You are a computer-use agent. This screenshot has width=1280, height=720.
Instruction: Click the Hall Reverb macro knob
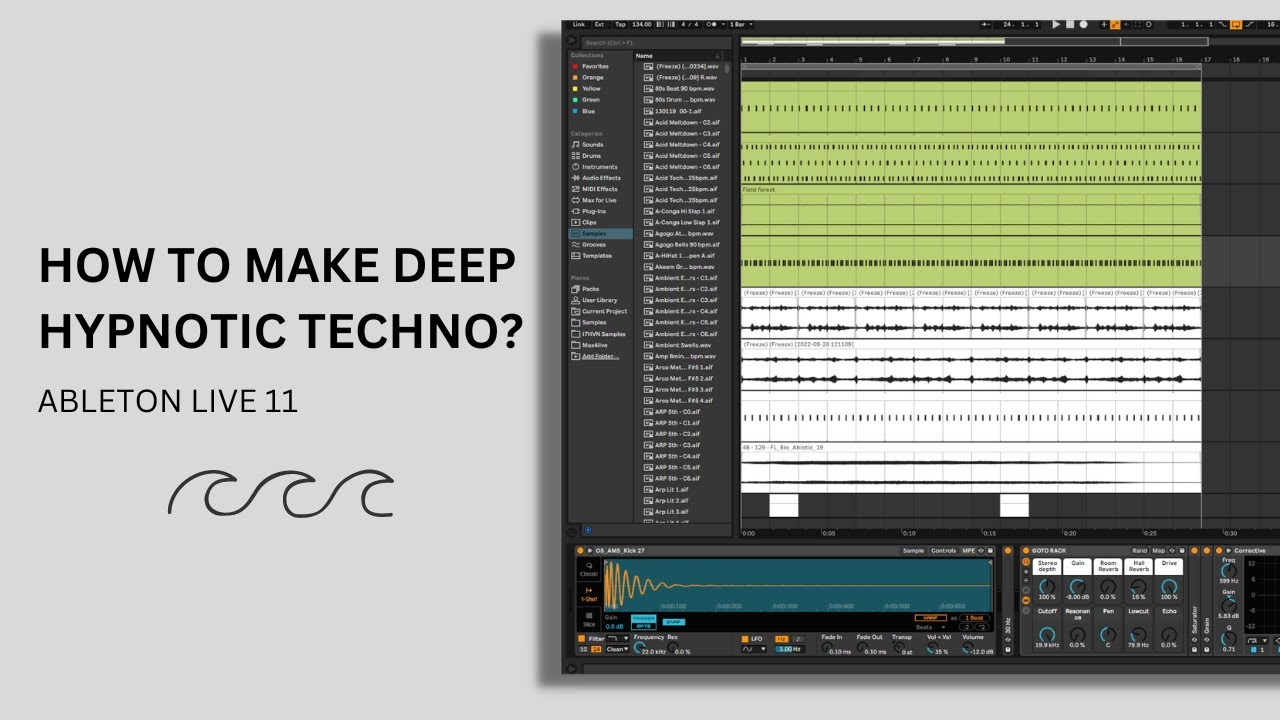pos(1139,586)
